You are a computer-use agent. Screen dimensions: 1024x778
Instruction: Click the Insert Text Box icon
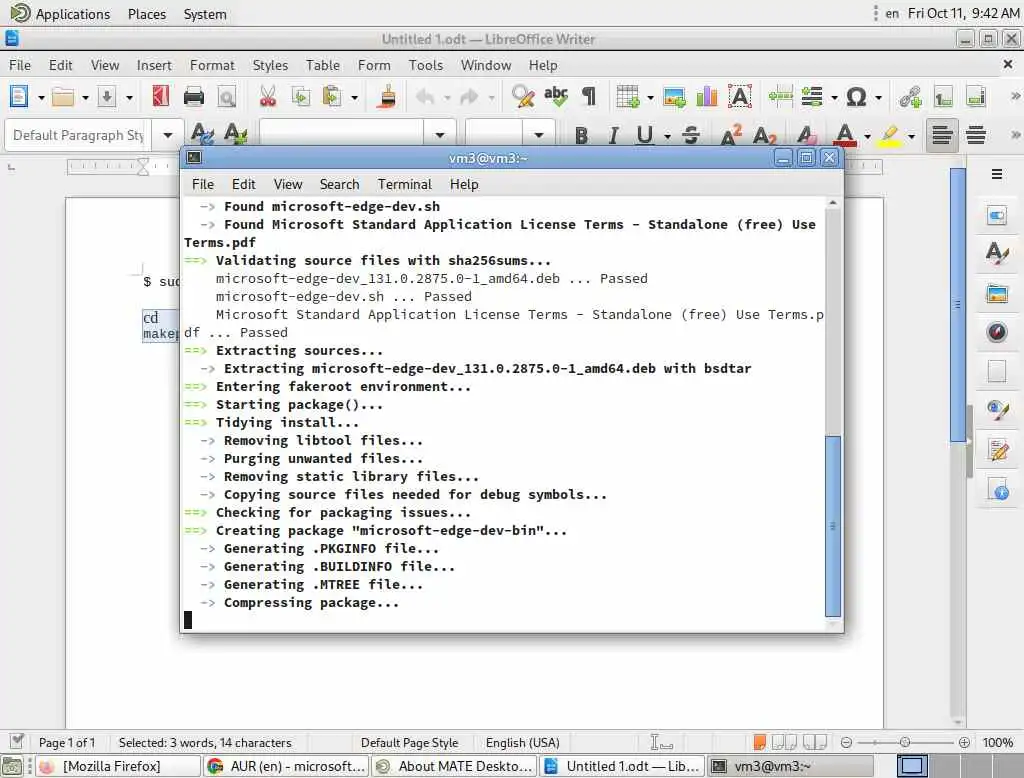pyautogui.click(x=740, y=97)
